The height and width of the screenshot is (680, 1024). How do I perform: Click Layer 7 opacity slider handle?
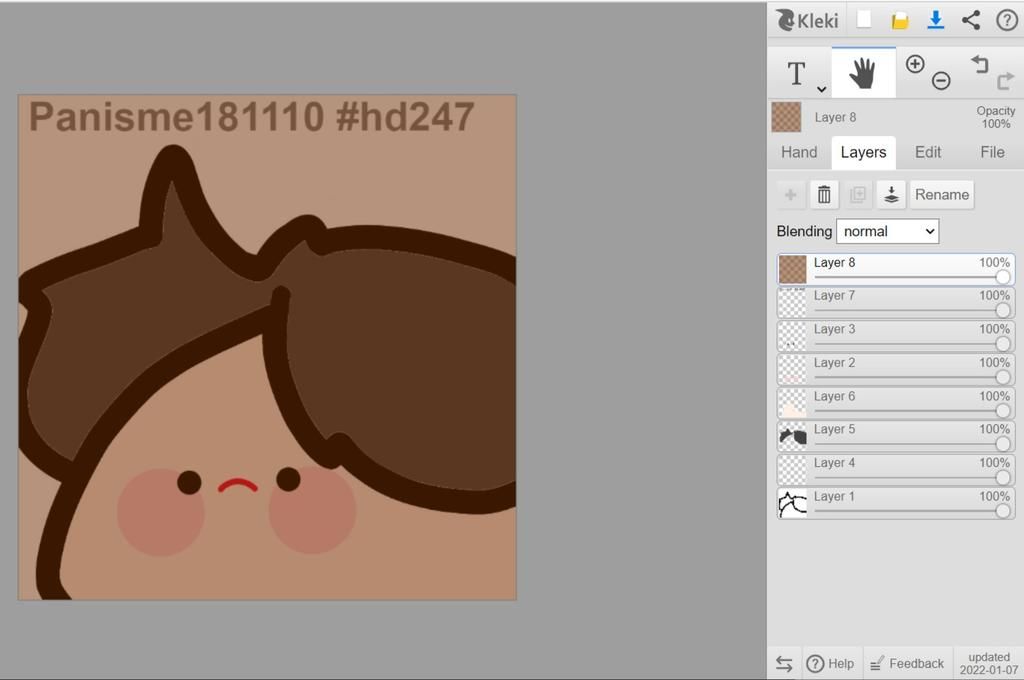[1003, 310]
